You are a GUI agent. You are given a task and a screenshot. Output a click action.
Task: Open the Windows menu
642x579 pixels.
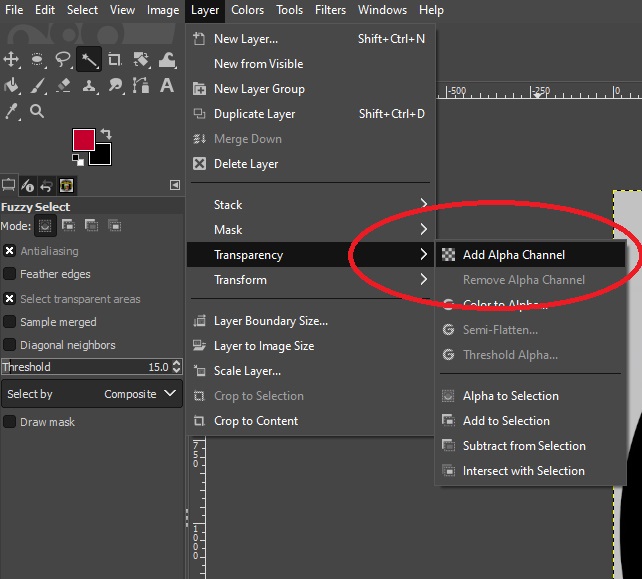tap(382, 10)
